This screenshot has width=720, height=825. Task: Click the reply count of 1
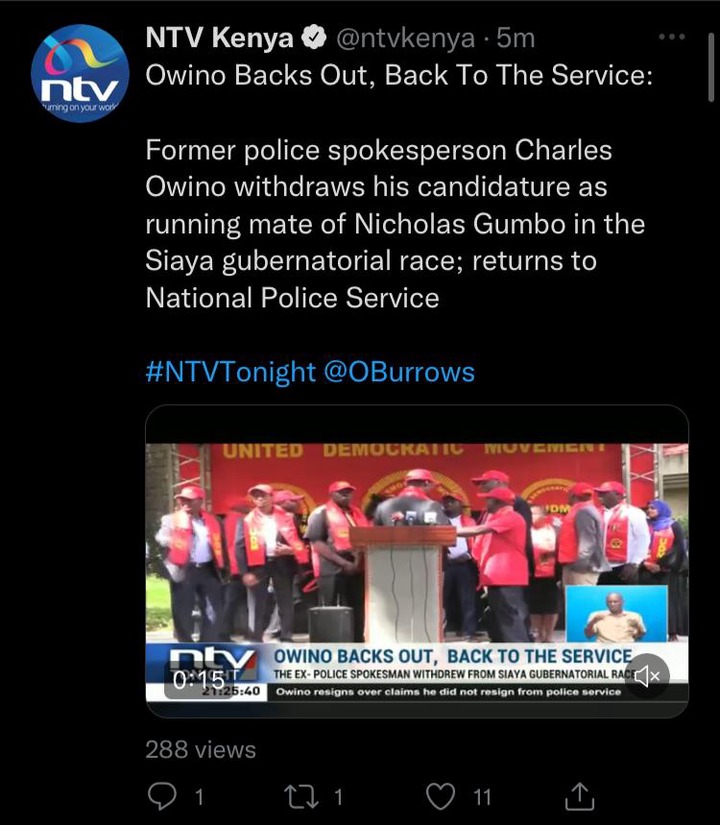(199, 797)
